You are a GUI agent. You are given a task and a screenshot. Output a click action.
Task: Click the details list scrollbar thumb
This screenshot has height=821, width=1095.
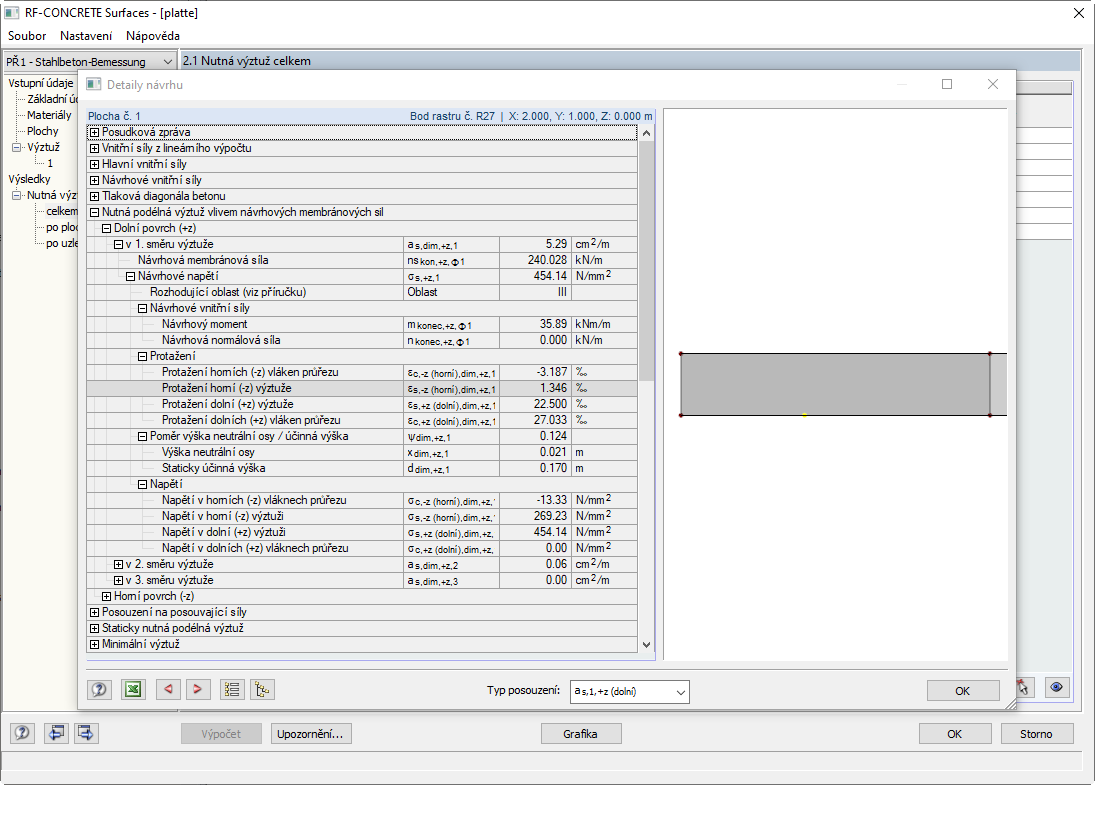click(646, 260)
